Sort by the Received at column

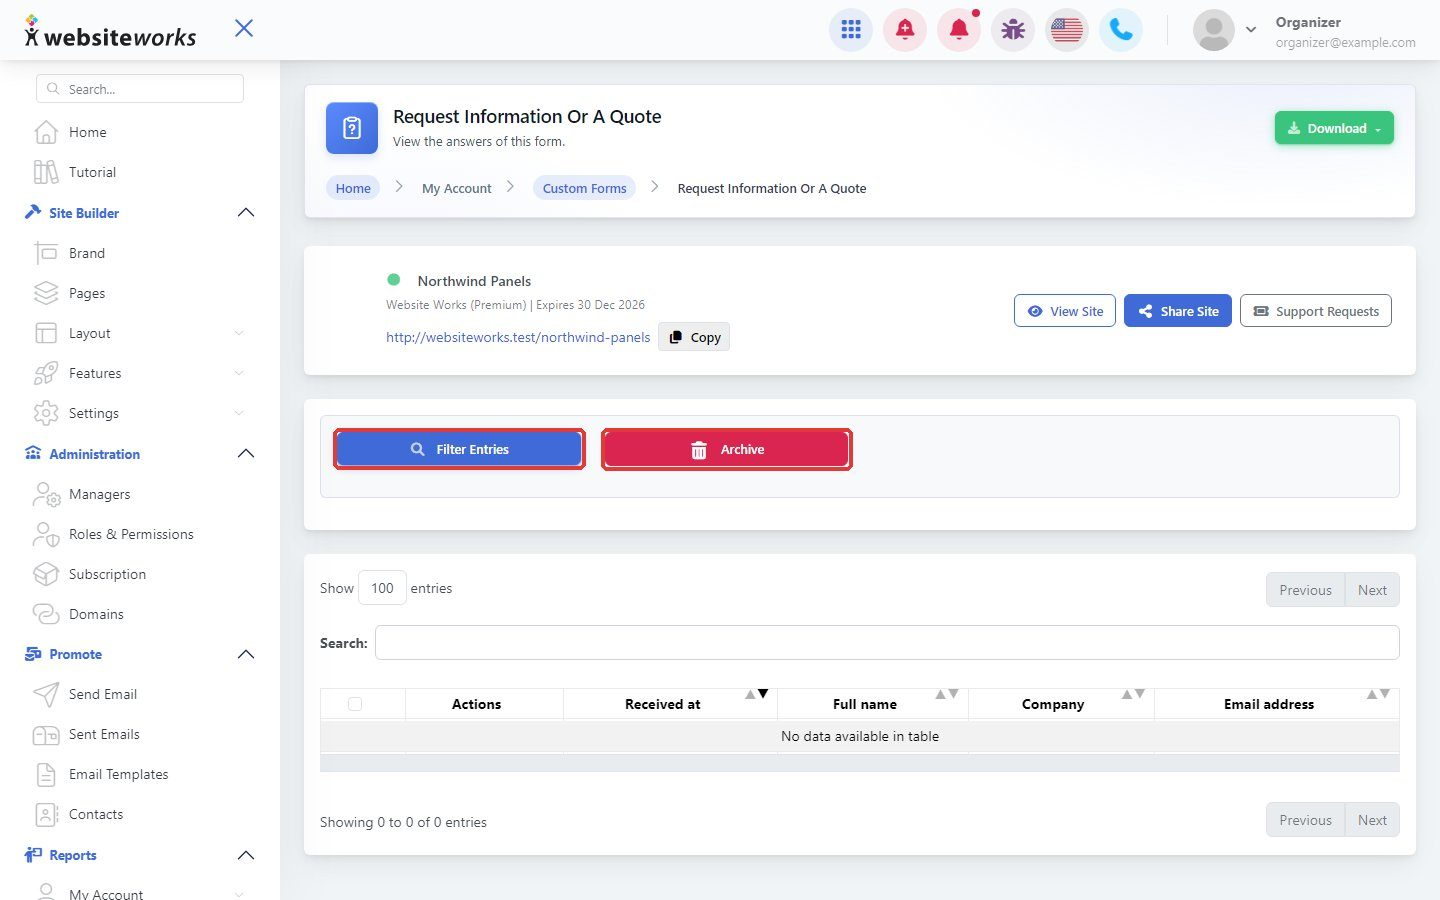(670, 704)
